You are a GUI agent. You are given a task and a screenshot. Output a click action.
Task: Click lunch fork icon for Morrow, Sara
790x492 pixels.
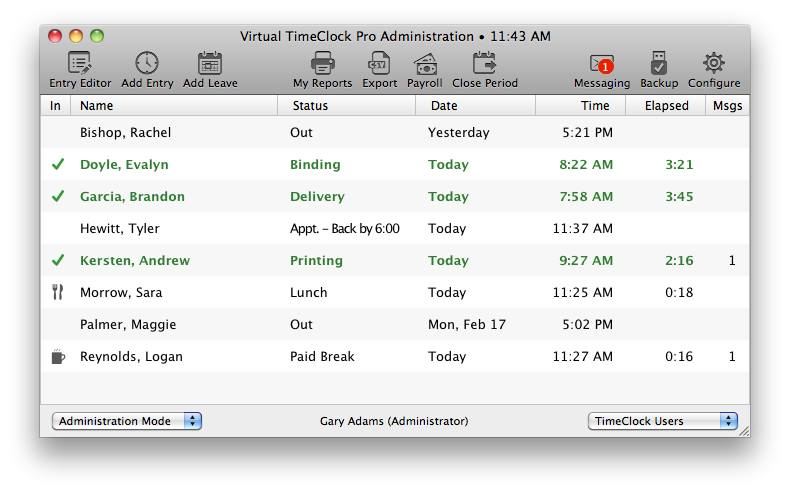pyautogui.click(x=58, y=292)
